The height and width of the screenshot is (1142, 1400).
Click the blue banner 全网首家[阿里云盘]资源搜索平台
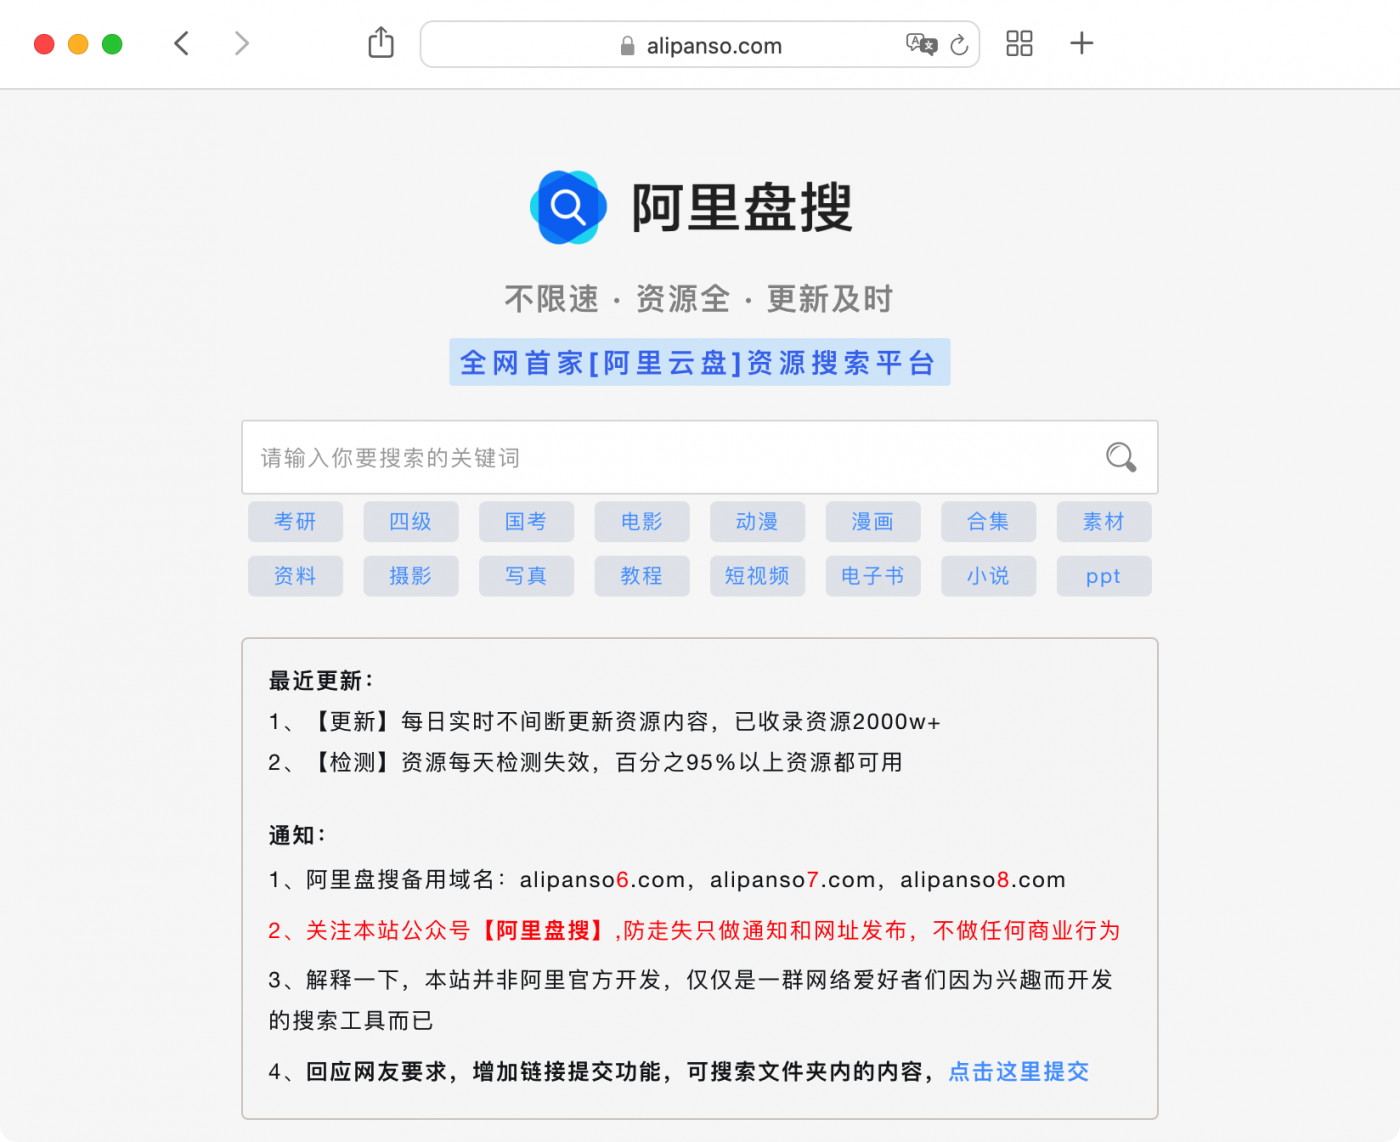tap(699, 362)
